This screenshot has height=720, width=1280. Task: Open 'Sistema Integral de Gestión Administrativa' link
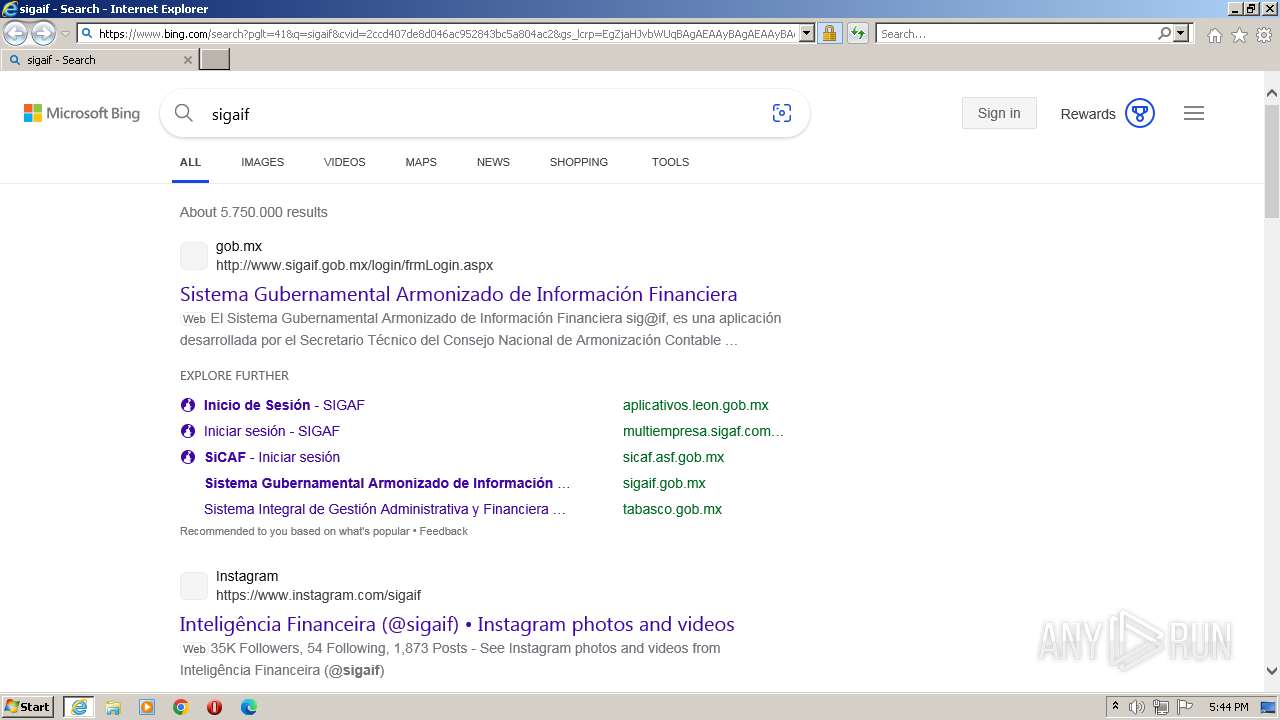tap(385, 509)
